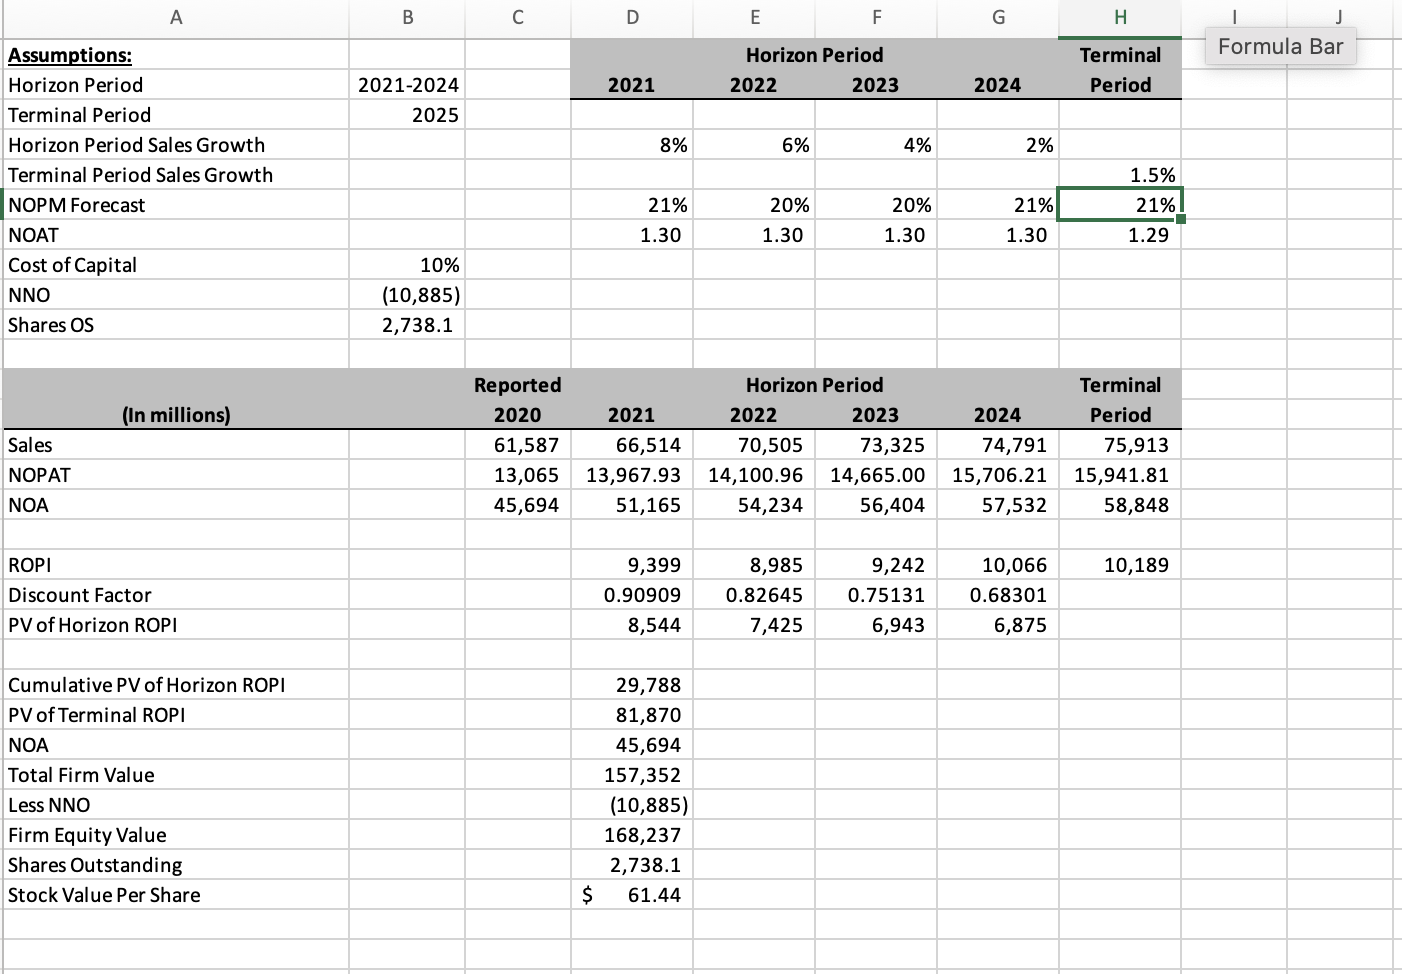
Task: Click the Formula Bar tooltip
Action: tap(1280, 46)
